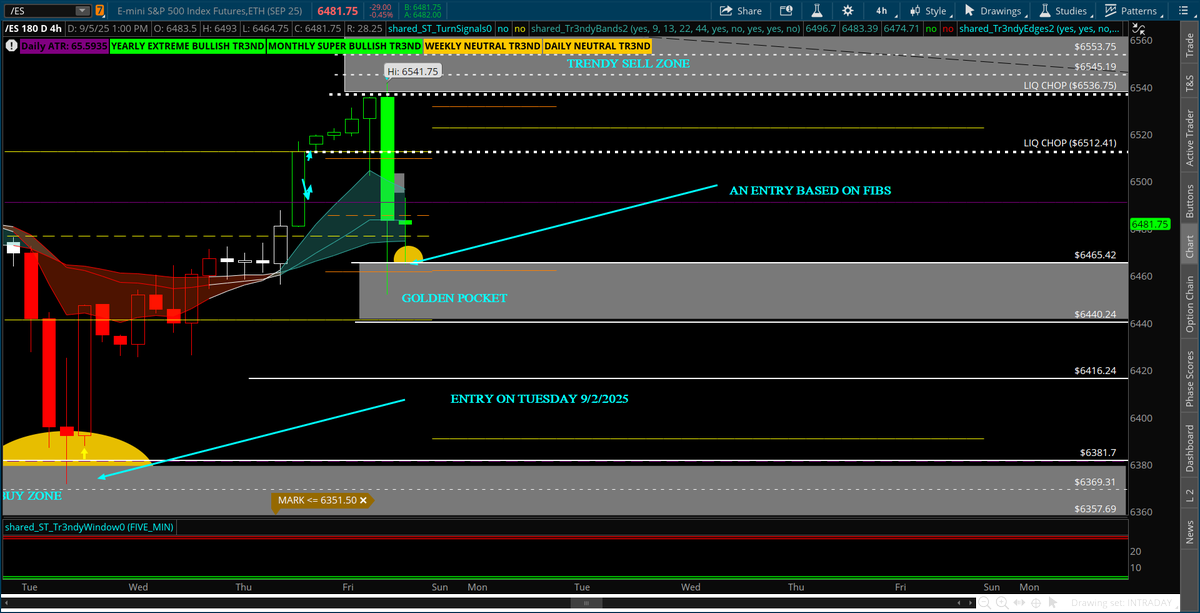Open the chart list menu icon
This screenshot has height=613, width=1200.
(1184, 11)
